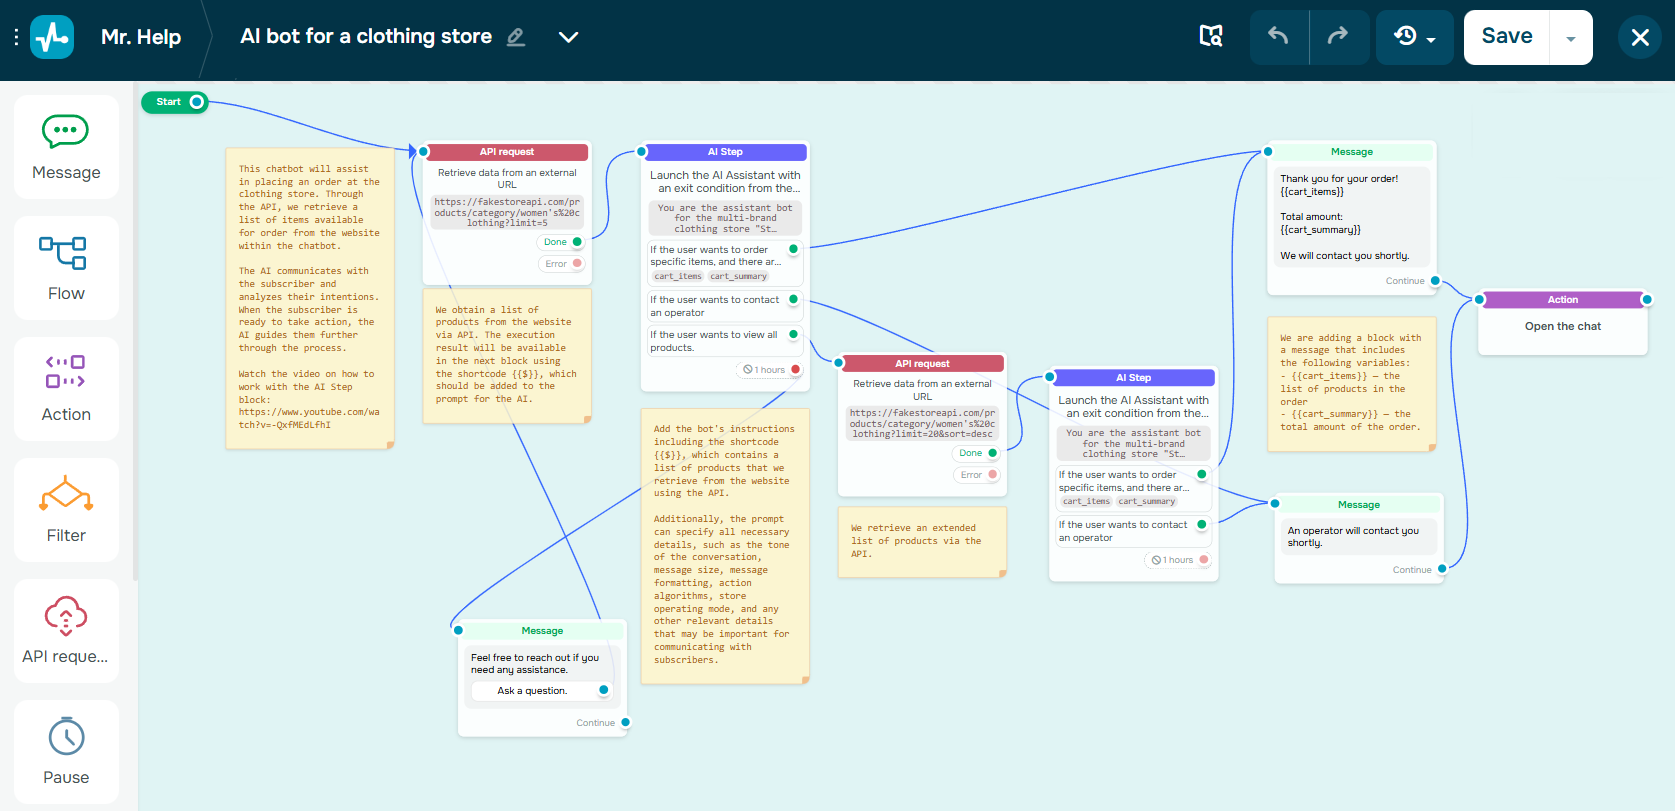
Task: Open the three-dot menu beside the logo
Action: pyautogui.click(x=16, y=37)
